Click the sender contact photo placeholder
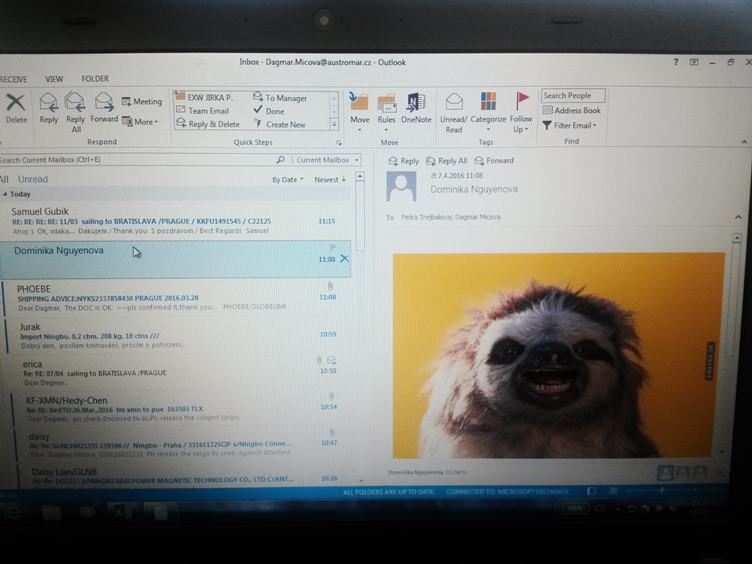The height and width of the screenshot is (564, 752). pyautogui.click(x=401, y=187)
